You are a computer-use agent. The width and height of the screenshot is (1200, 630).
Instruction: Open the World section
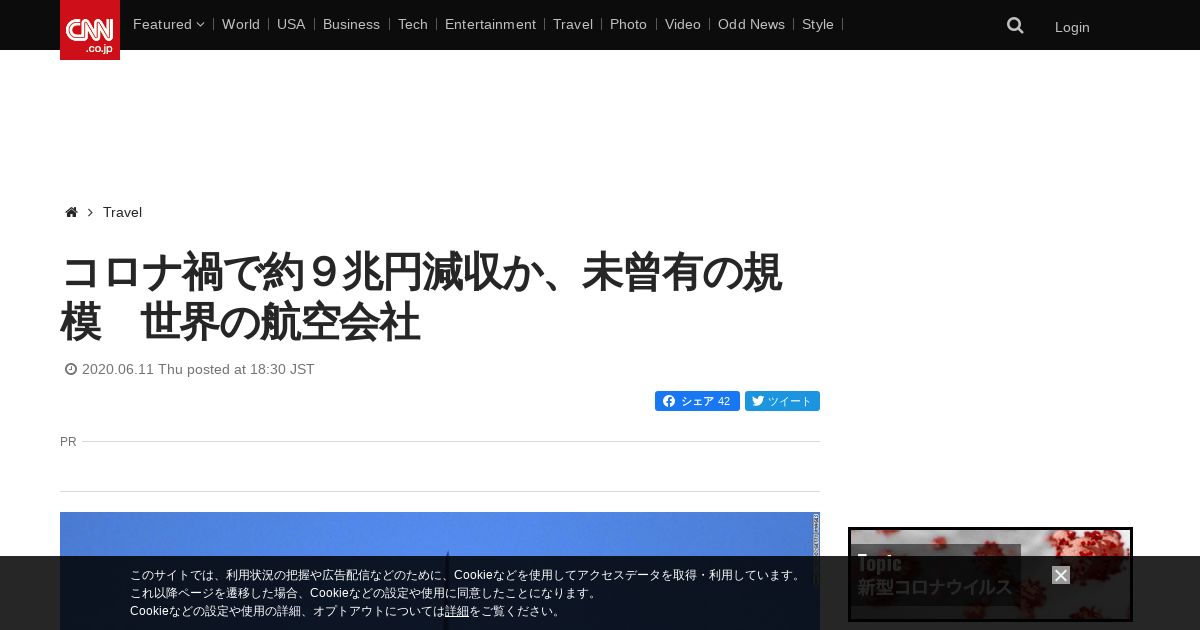(241, 24)
